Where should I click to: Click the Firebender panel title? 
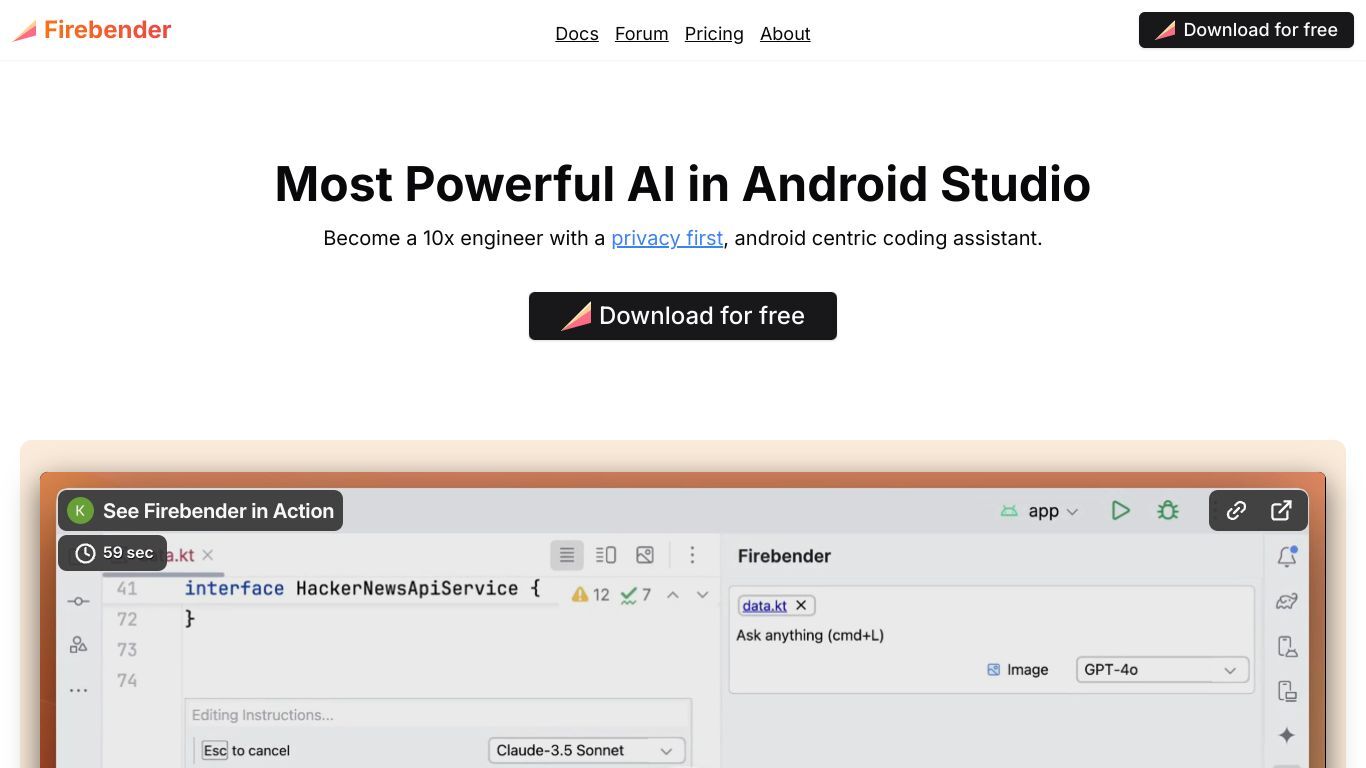(784, 556)
